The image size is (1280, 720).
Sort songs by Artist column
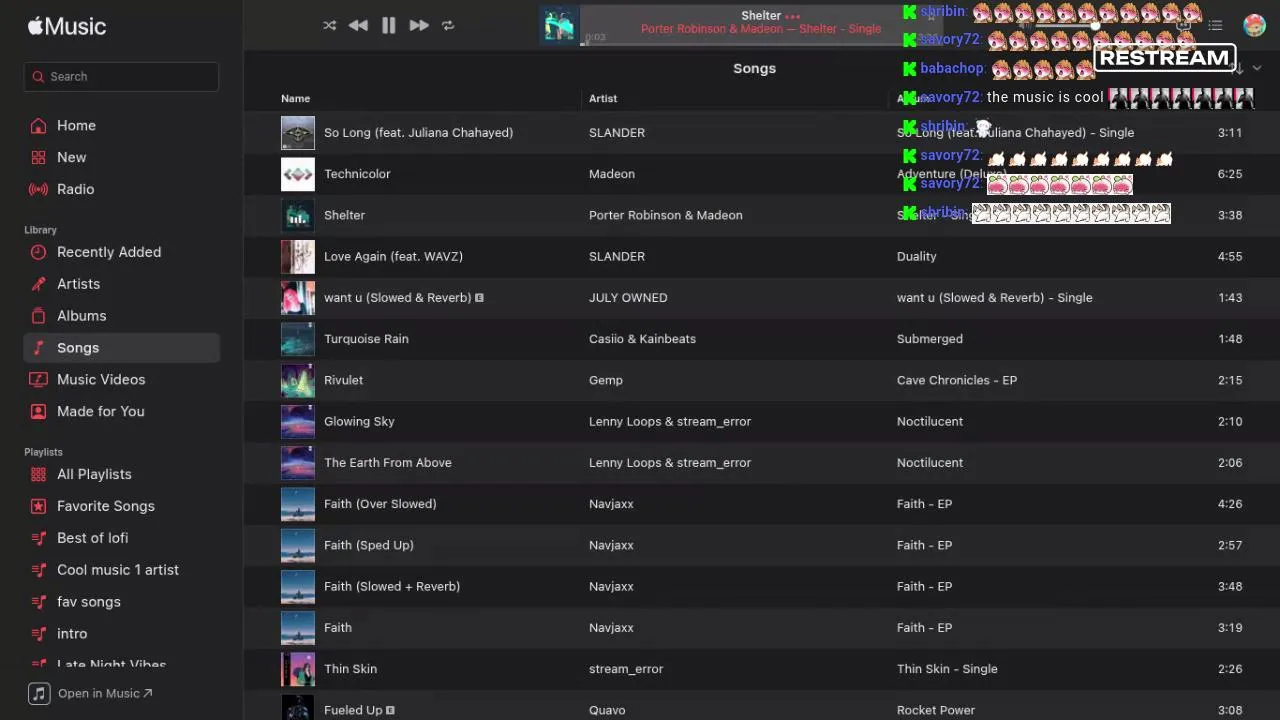click(603, 98)
